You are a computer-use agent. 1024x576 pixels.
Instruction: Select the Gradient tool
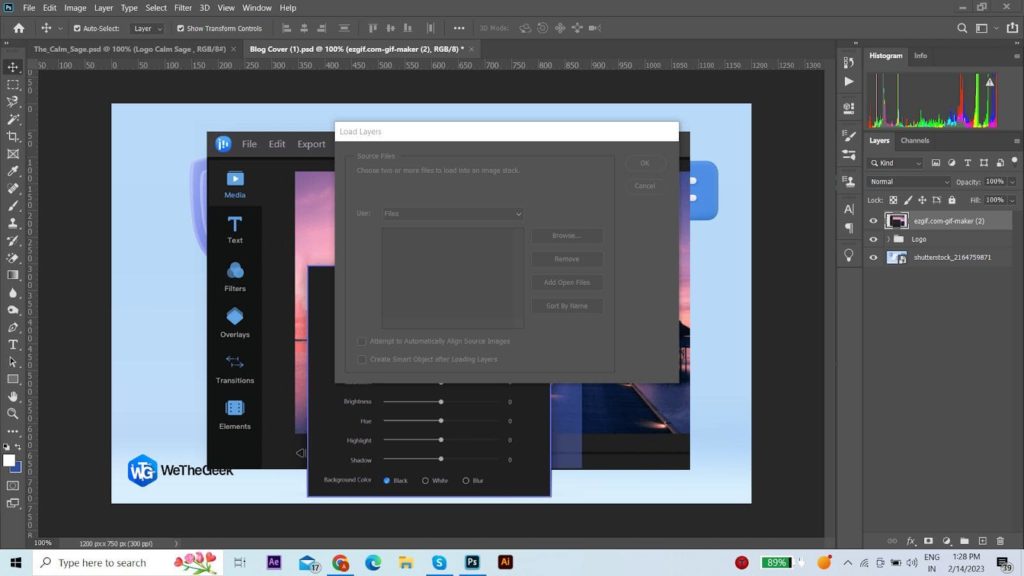coord(12,275)
